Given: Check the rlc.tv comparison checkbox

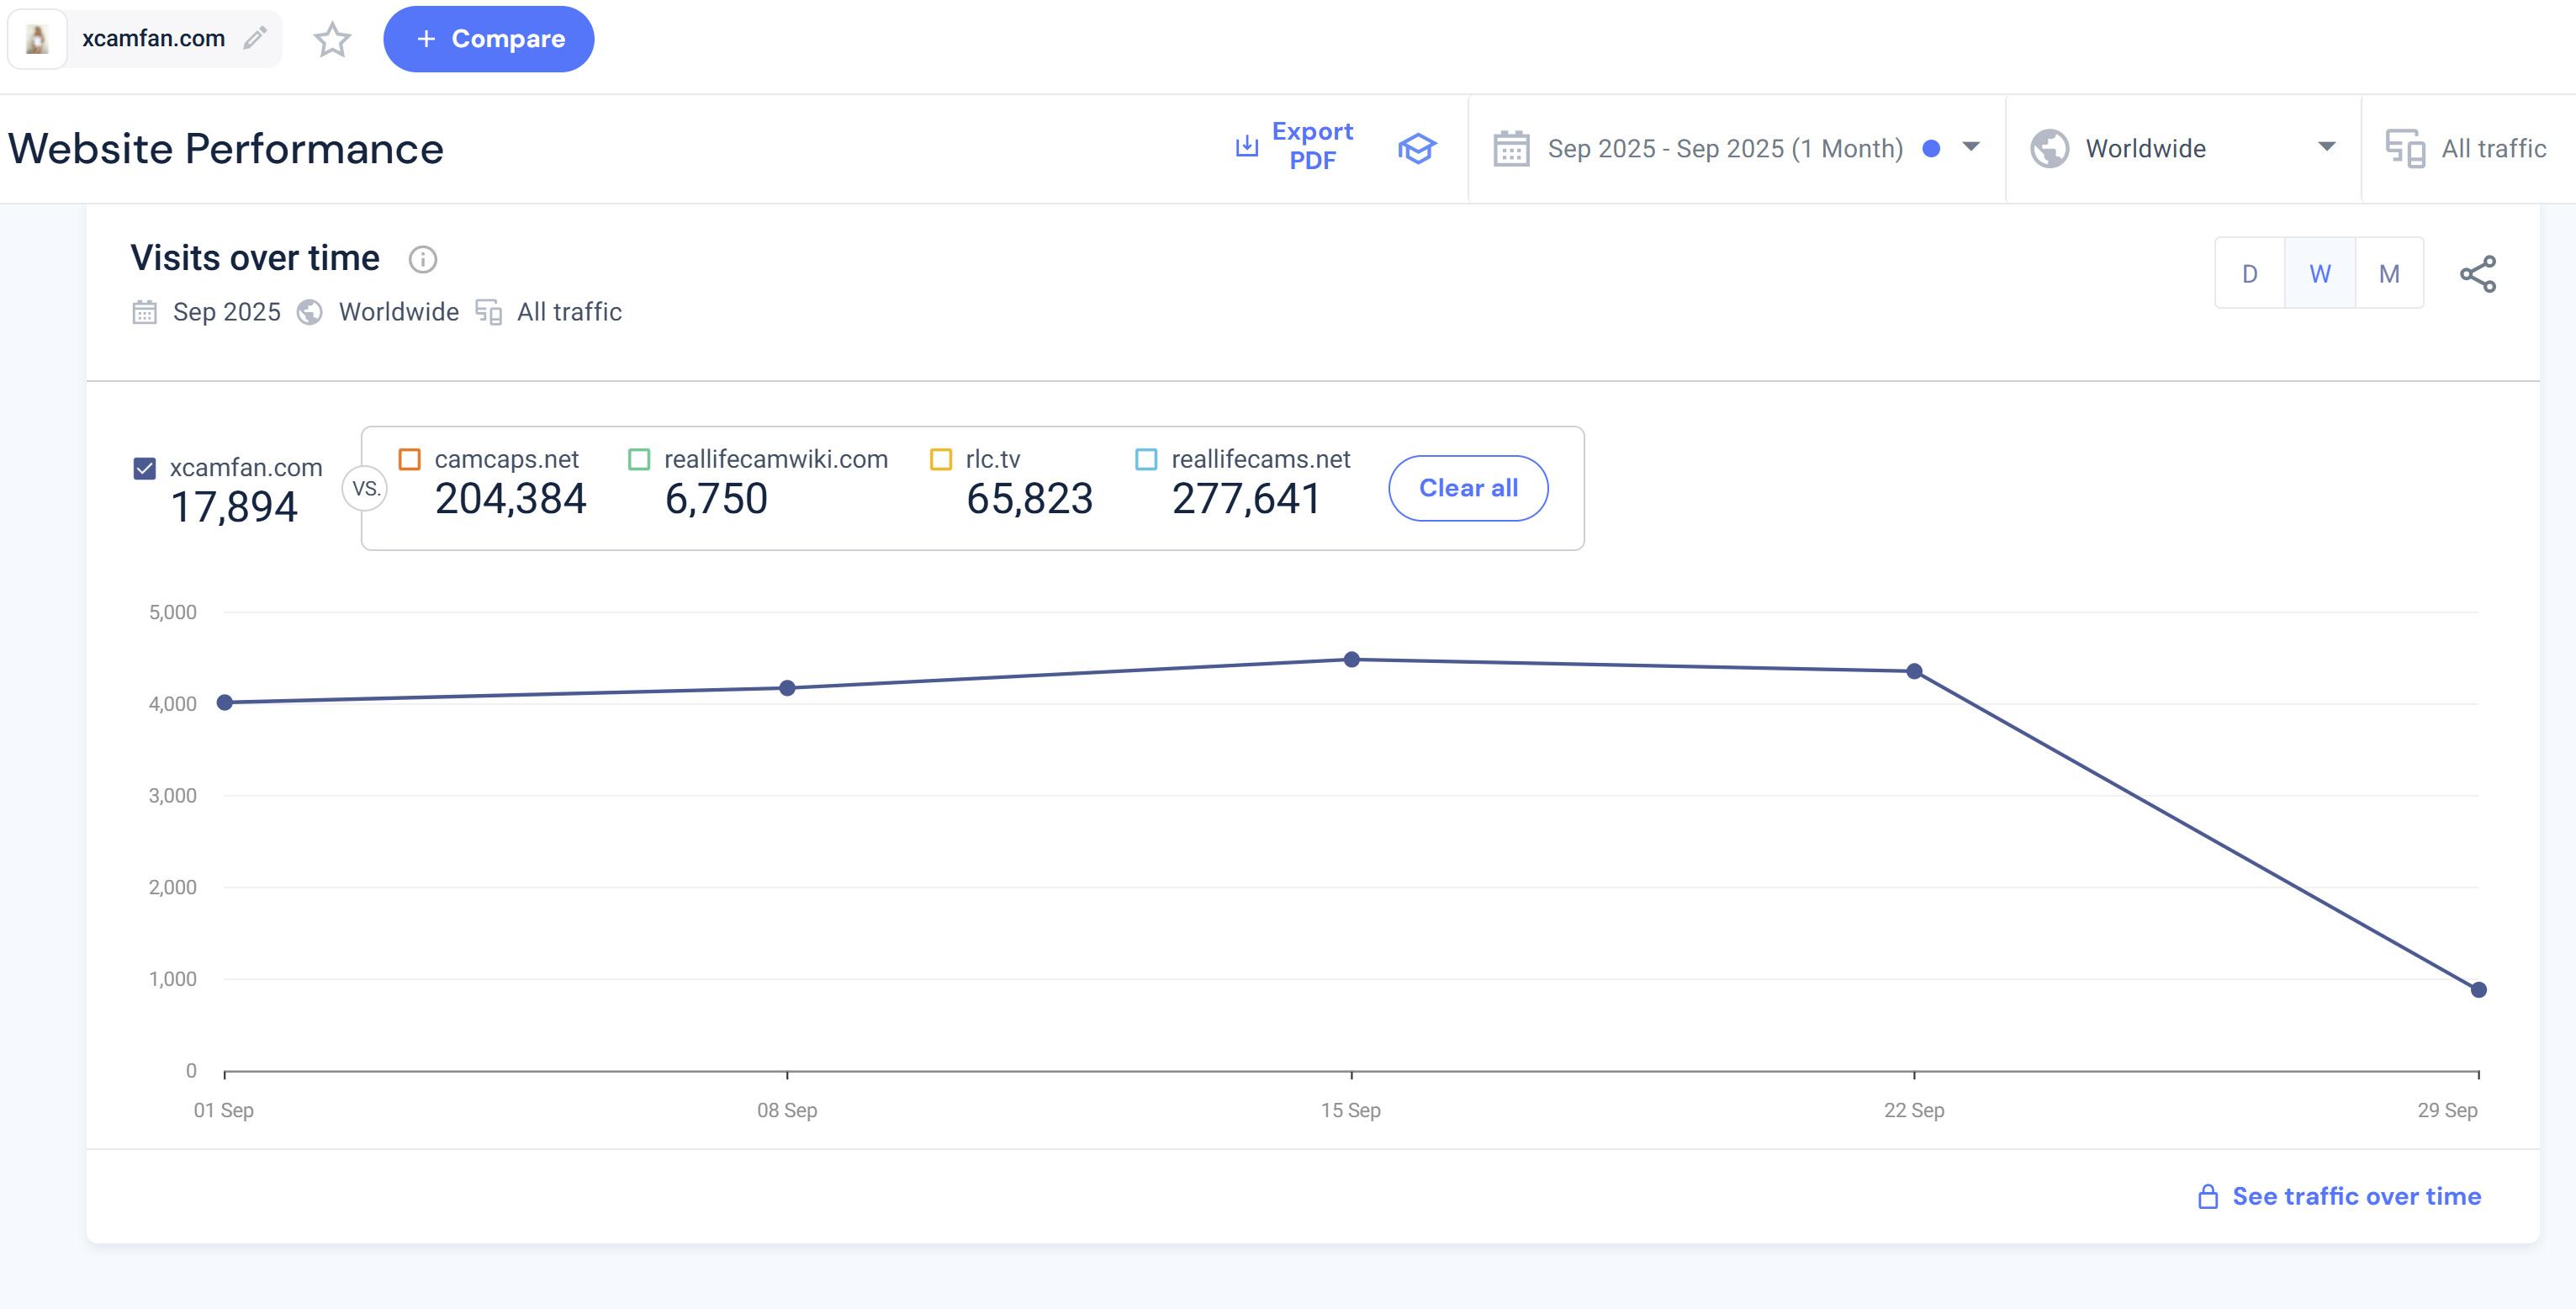Looking at the screenshot, I should [x=940, y=459].
